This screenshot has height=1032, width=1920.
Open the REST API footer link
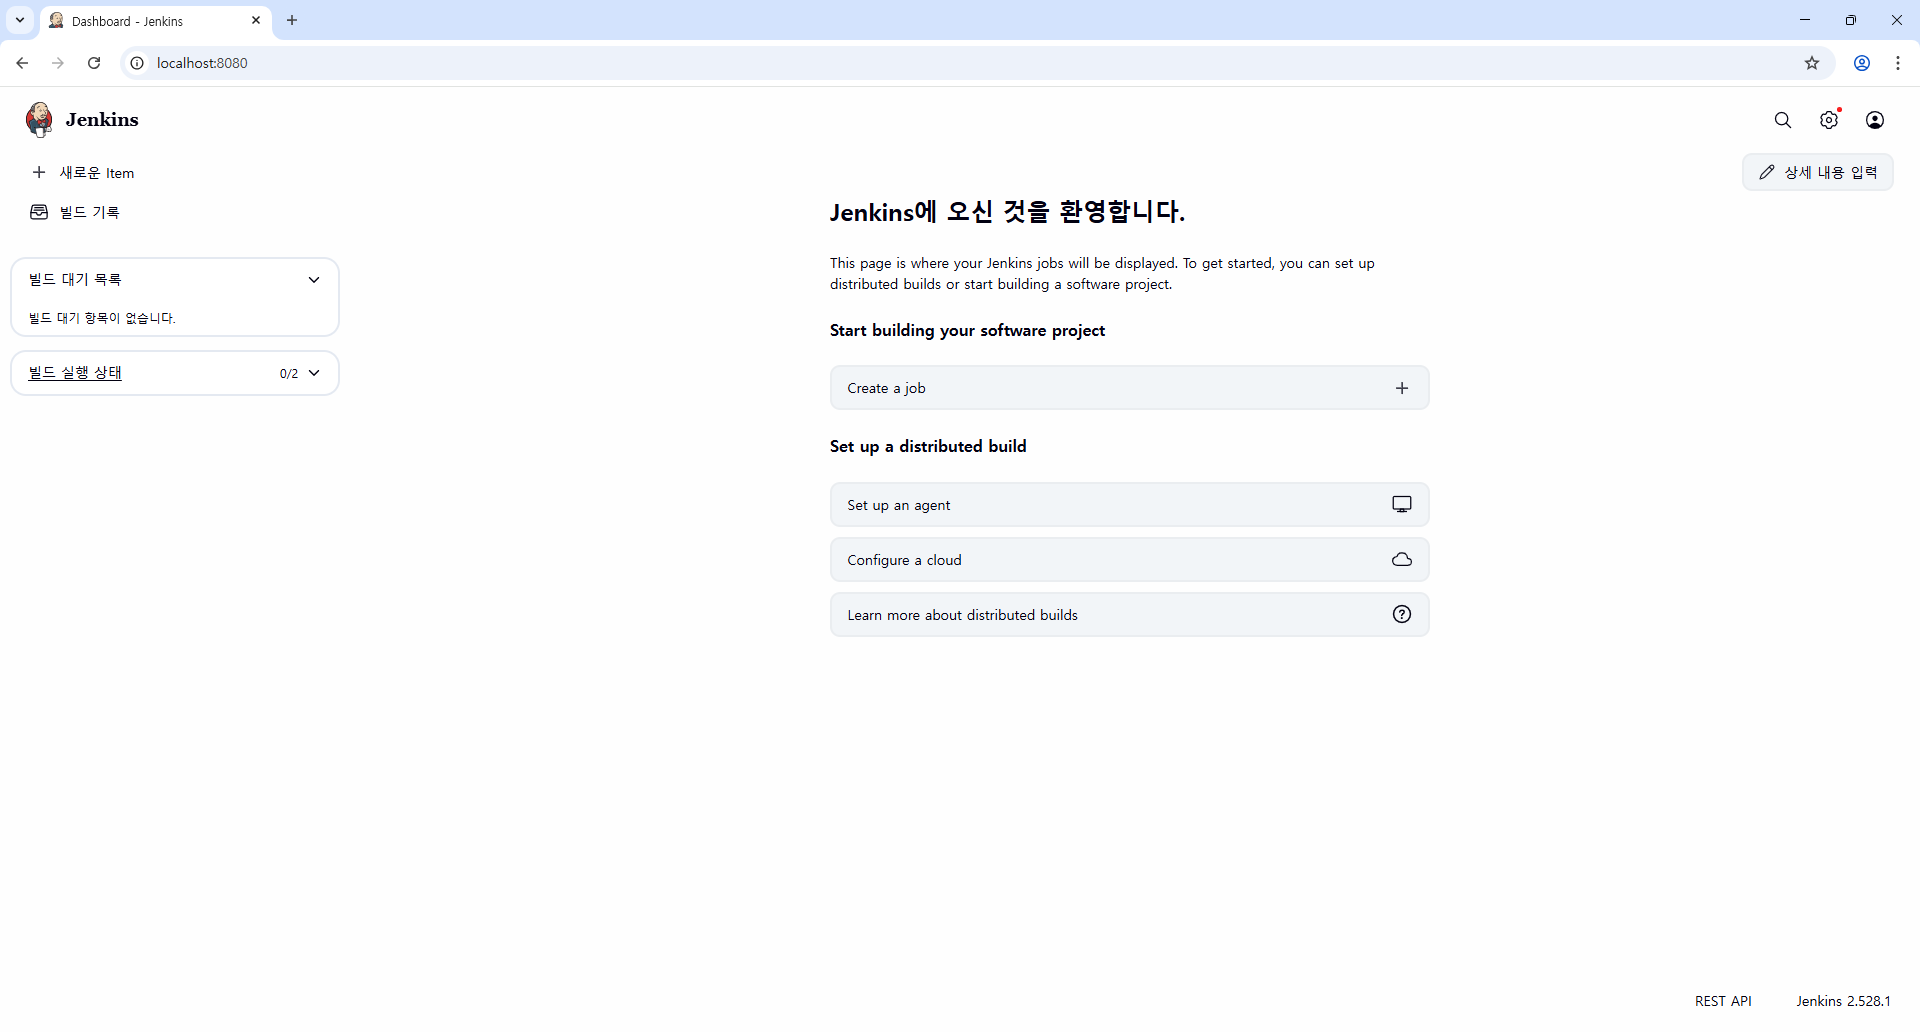pos(1723,1001)
